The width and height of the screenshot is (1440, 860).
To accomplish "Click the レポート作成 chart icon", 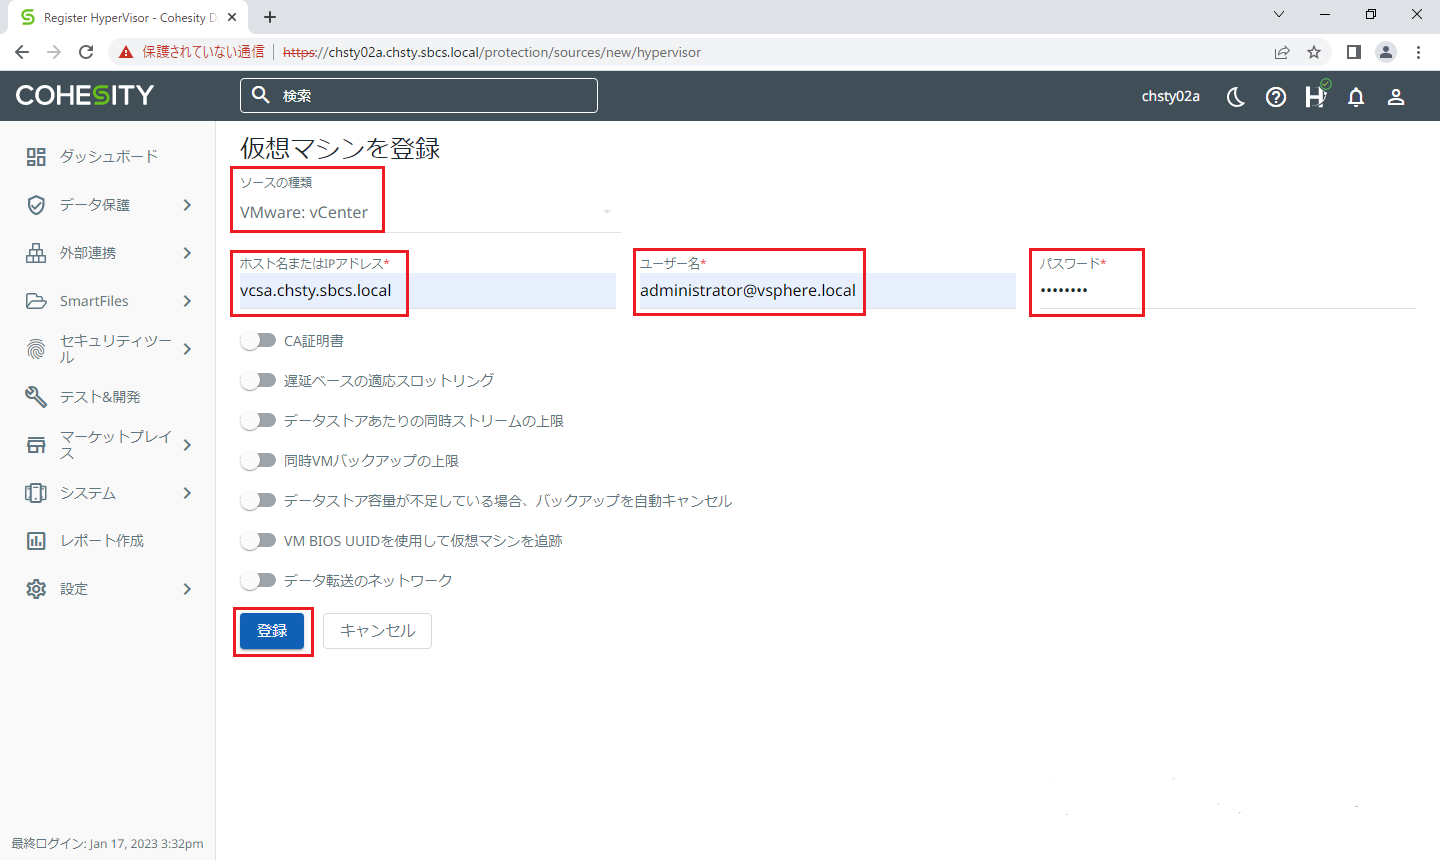I will (36, 541).
